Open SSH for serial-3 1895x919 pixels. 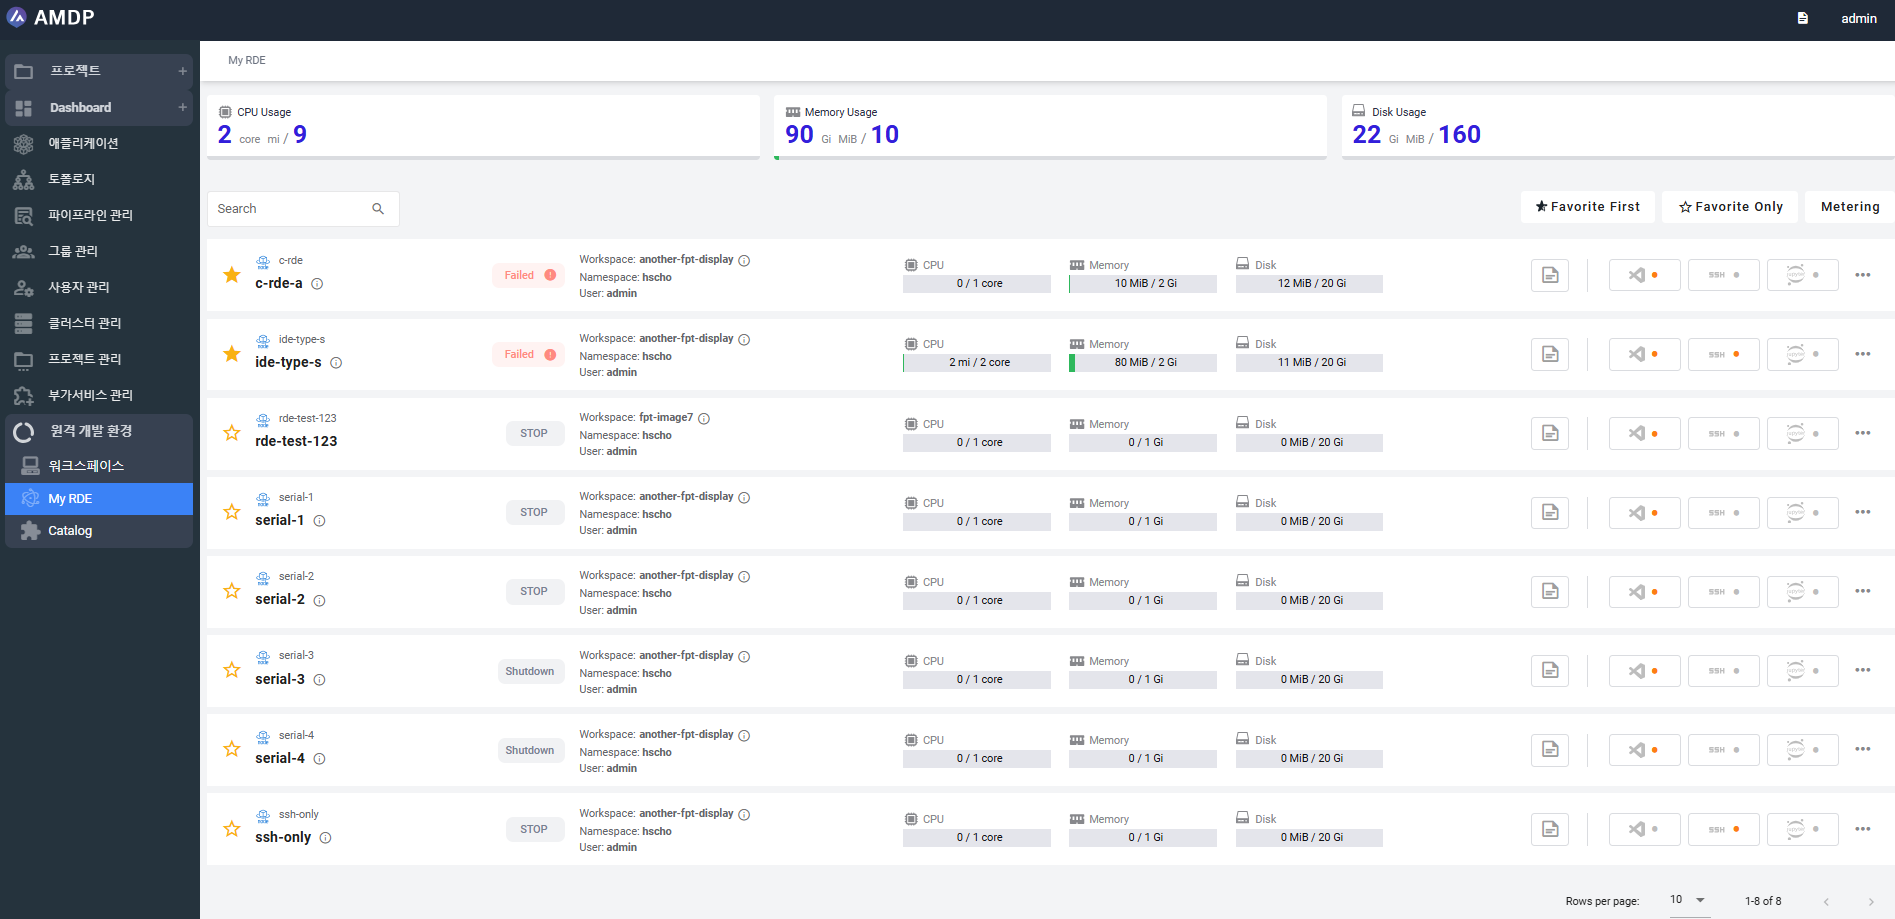(x=1723, y=670)
